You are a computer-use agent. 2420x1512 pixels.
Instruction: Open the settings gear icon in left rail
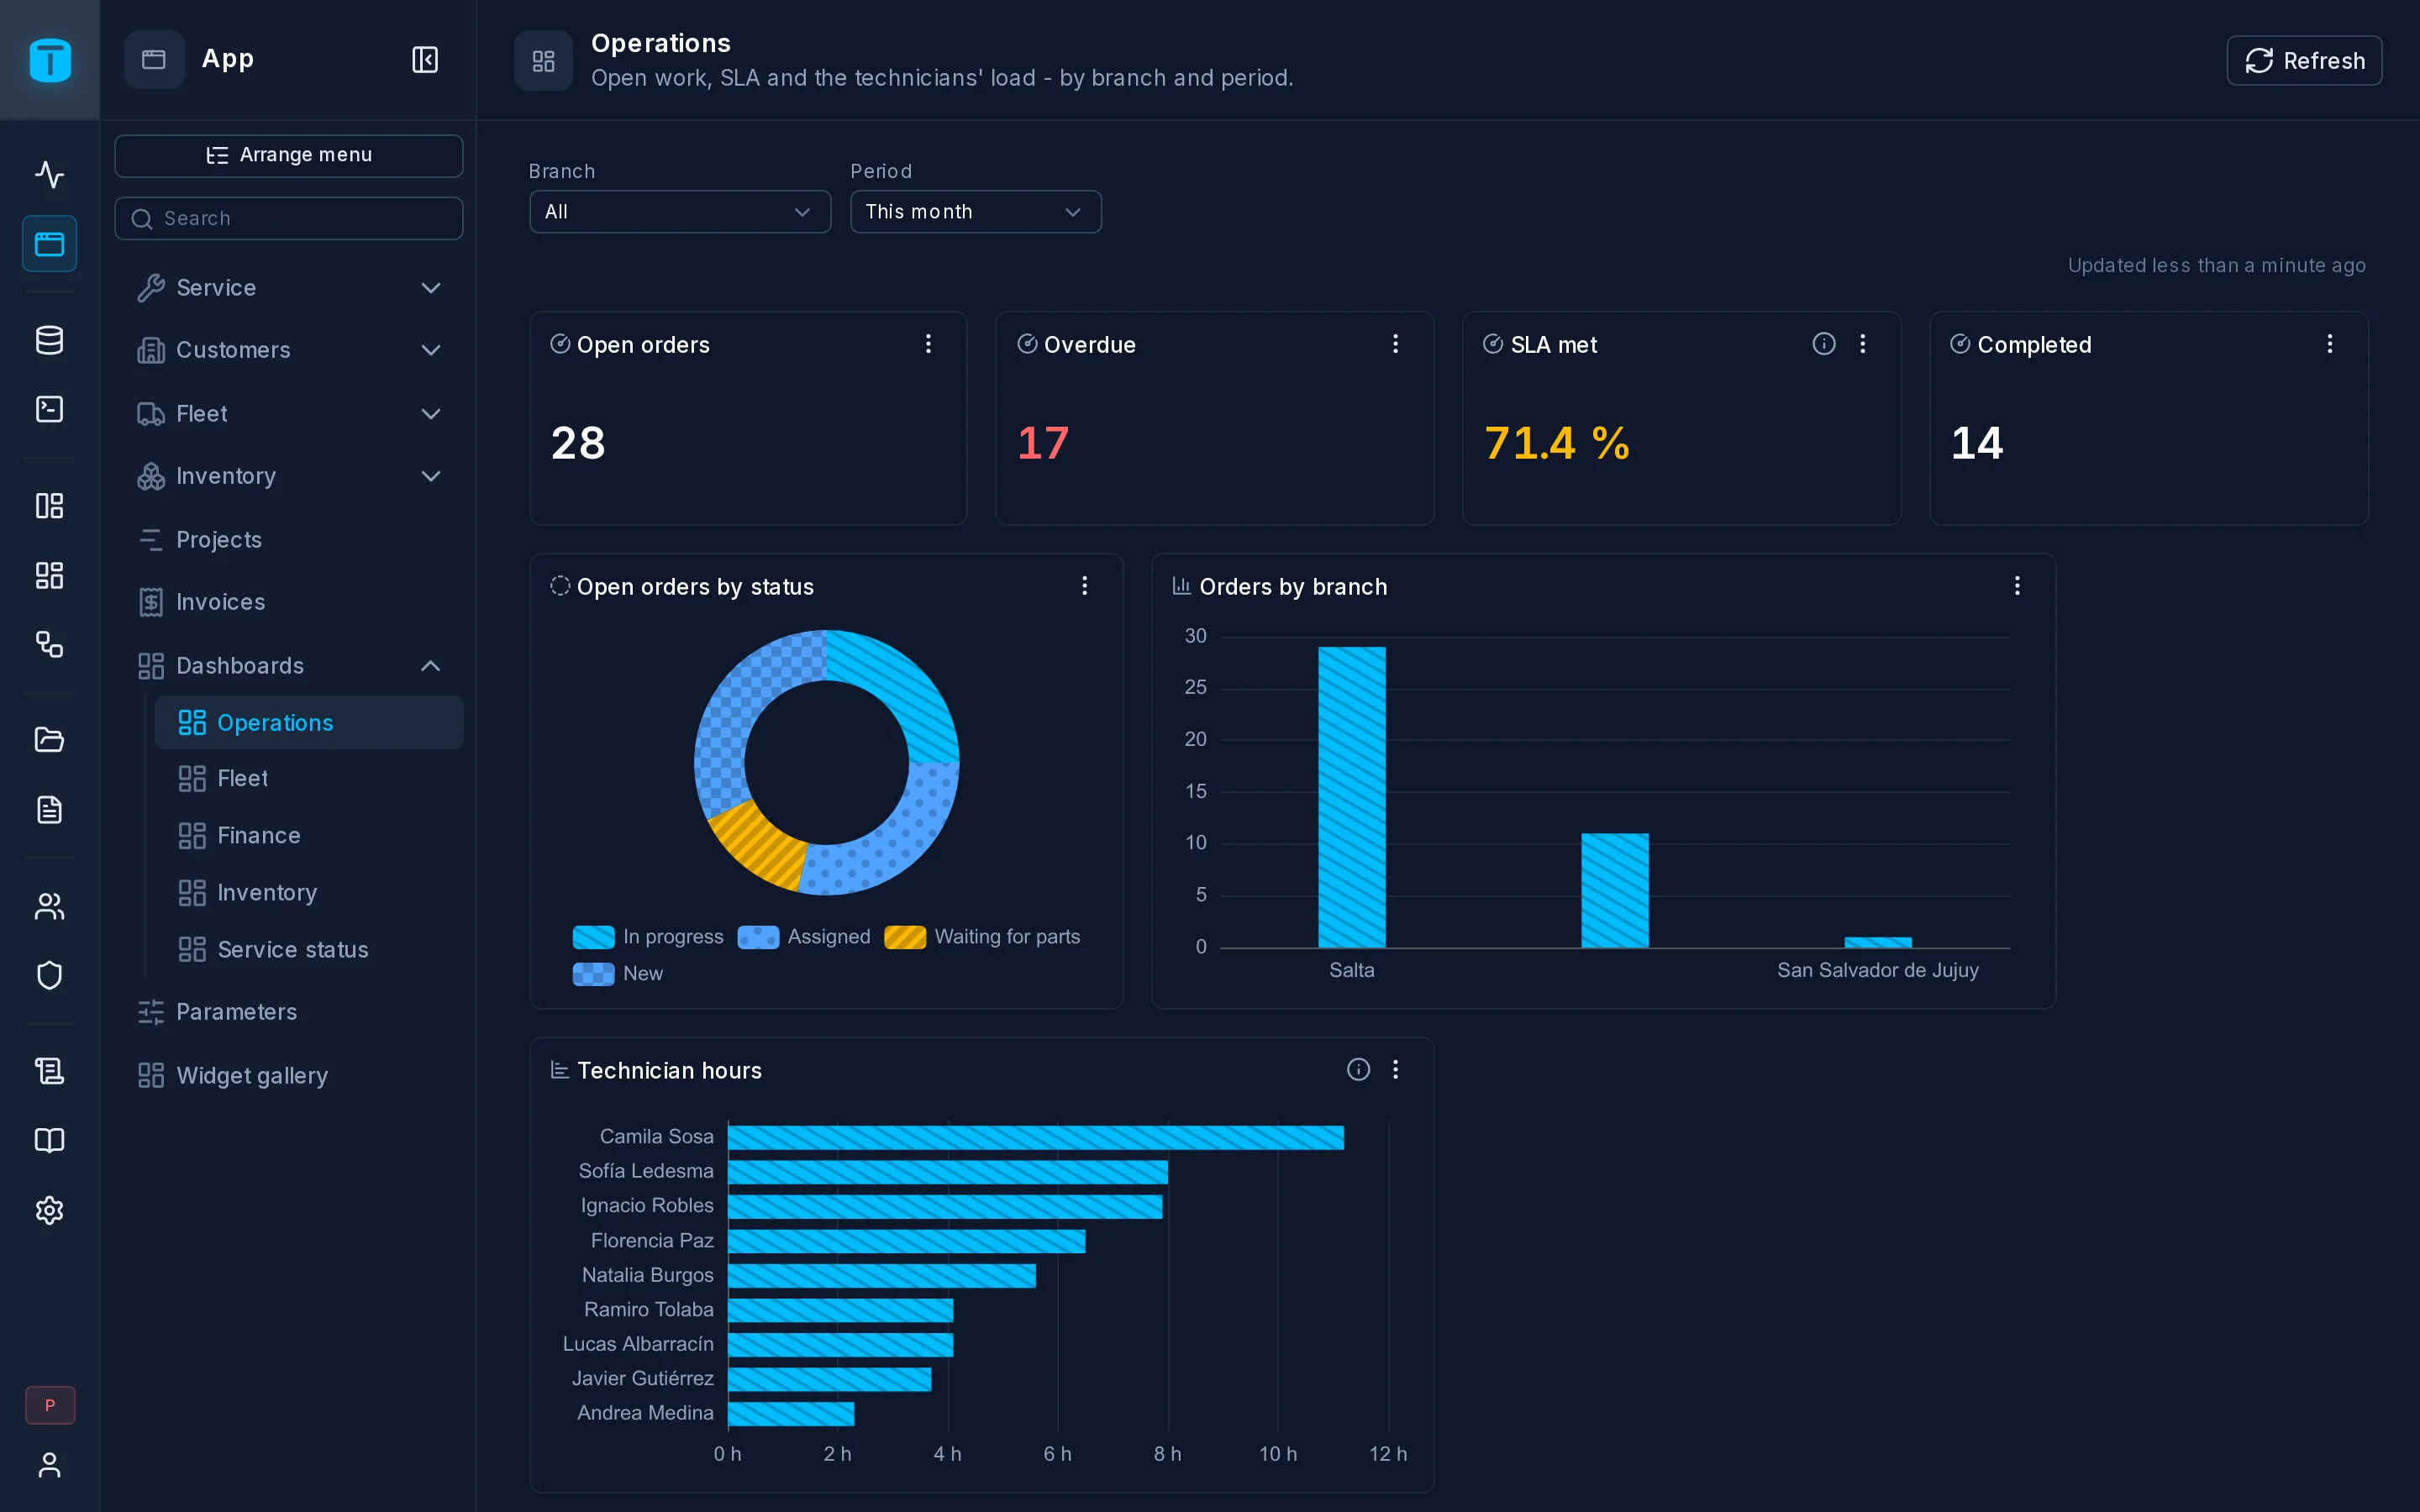point(49,1210)
